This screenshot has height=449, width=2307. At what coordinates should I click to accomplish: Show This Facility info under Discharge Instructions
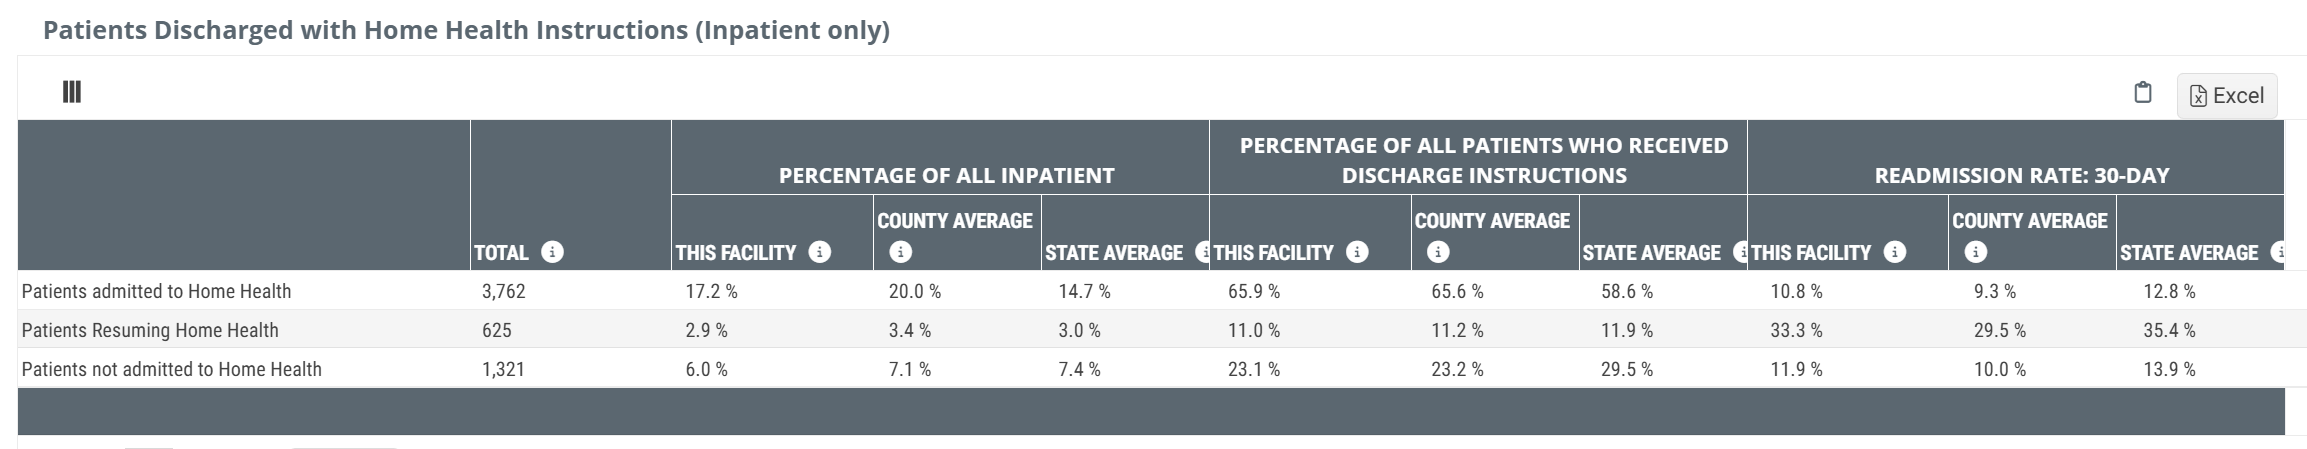pyautogui.click(x=1357, y=252)
